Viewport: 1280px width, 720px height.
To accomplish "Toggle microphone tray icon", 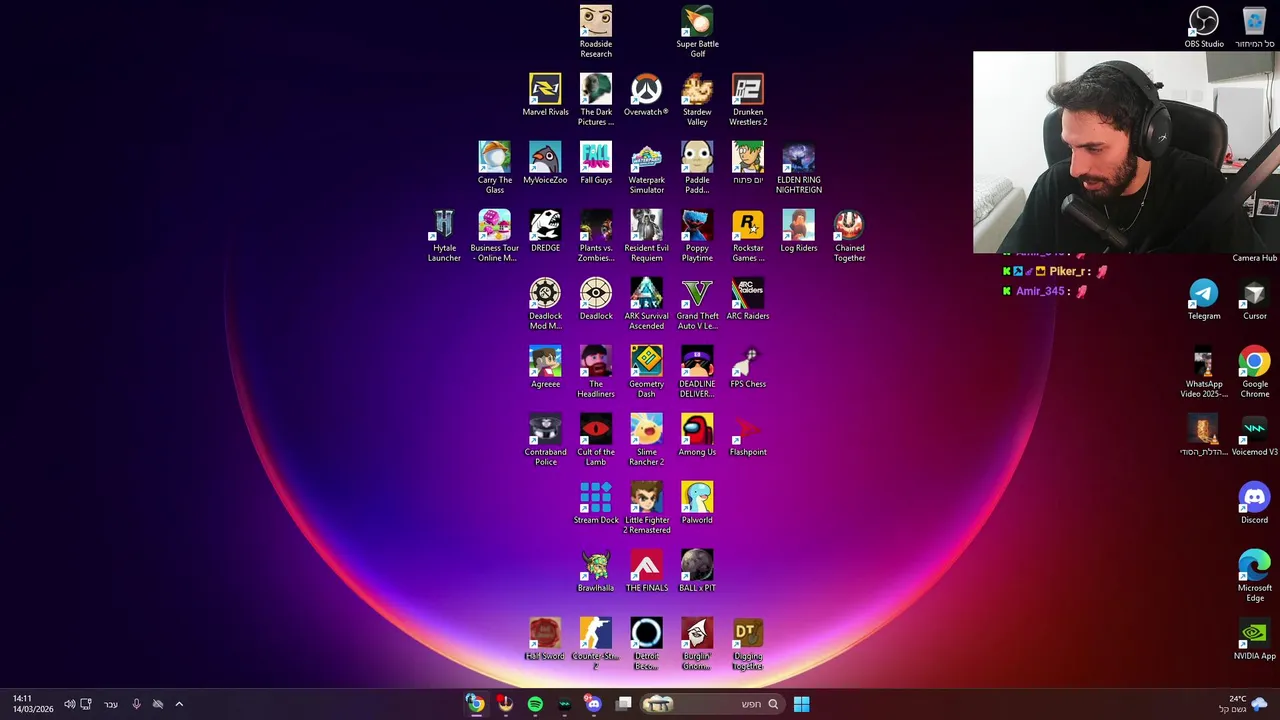I will pos(136,704).
